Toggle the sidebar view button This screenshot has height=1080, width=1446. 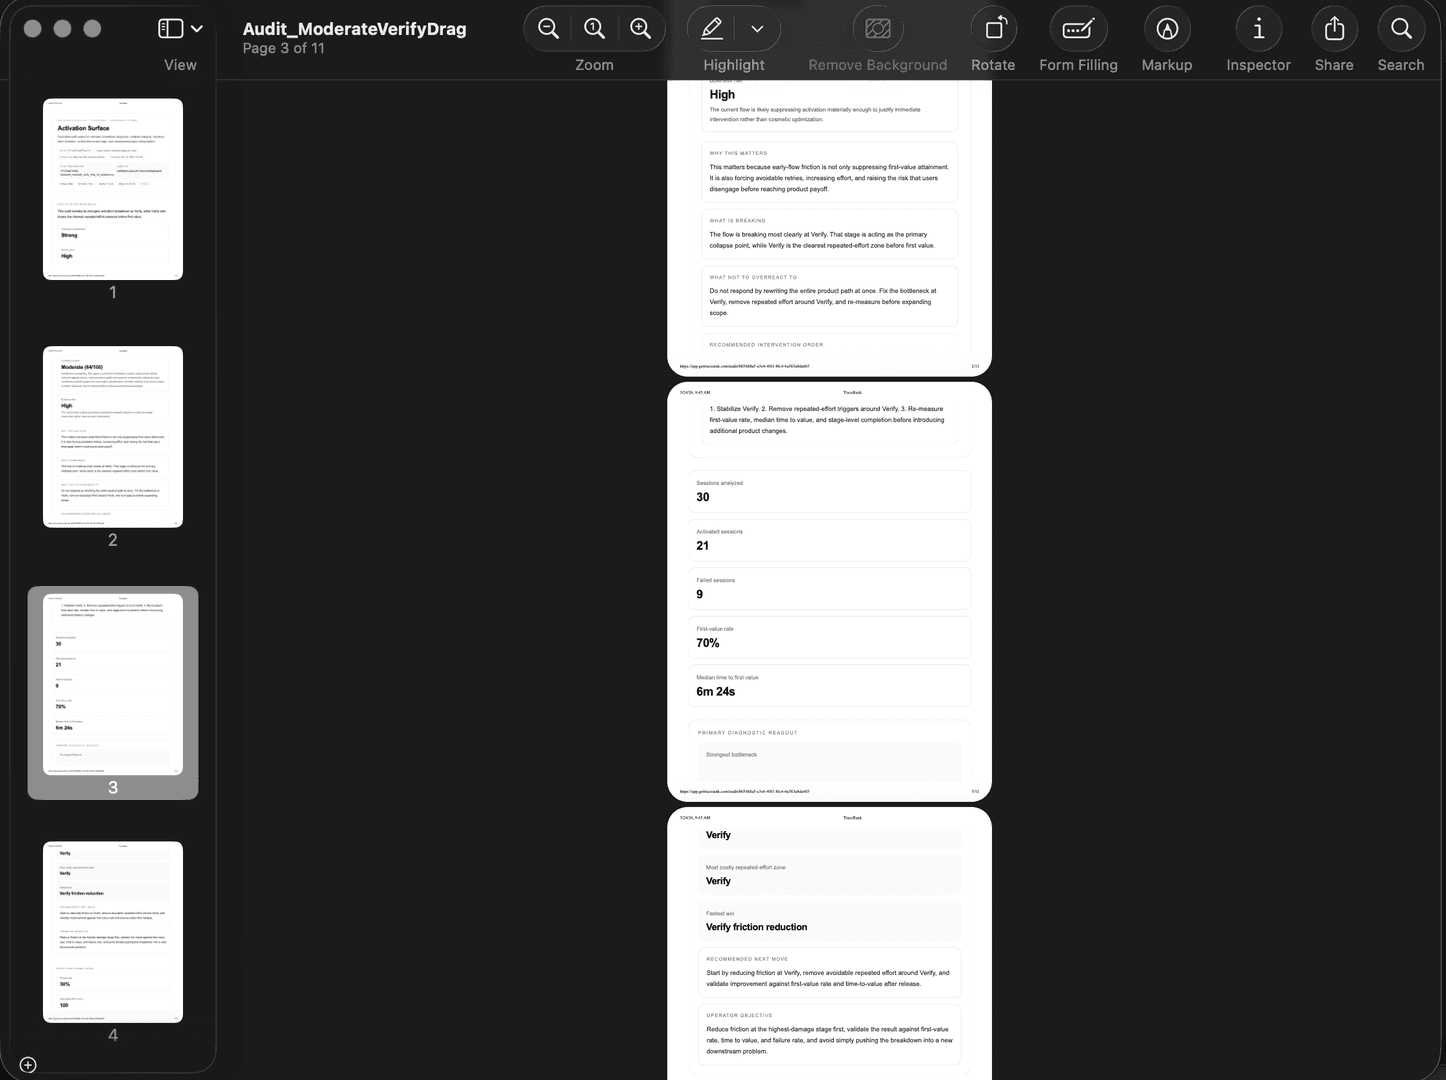pos(171,29)
